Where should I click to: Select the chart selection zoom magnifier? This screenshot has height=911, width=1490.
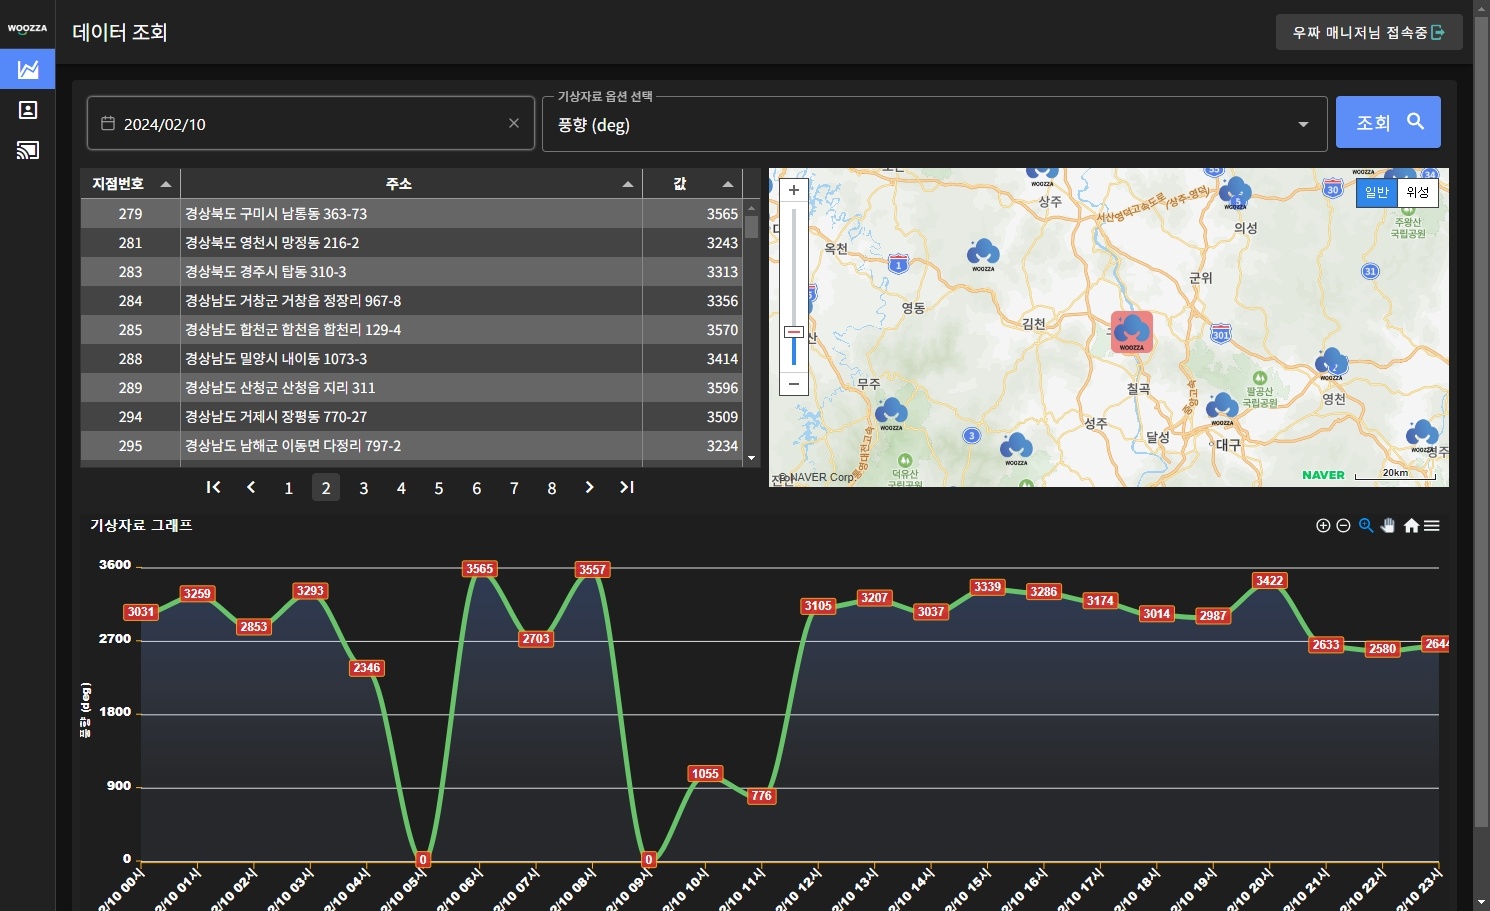pos(1366,526)
